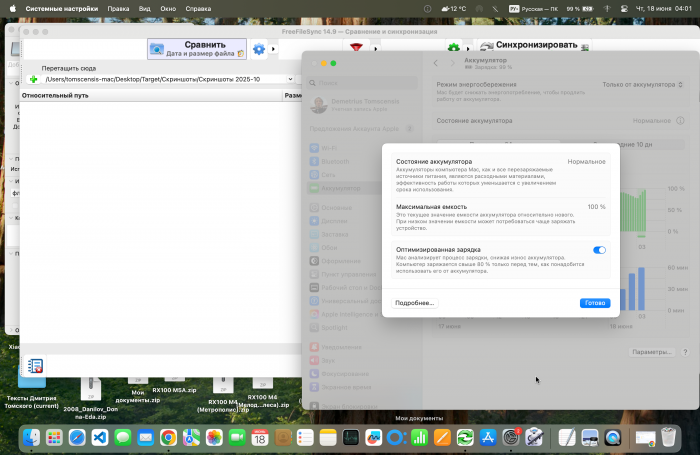The image size is (700, 455).
Task: Click the log list icon at bottom left
Action: click(35, 366)
